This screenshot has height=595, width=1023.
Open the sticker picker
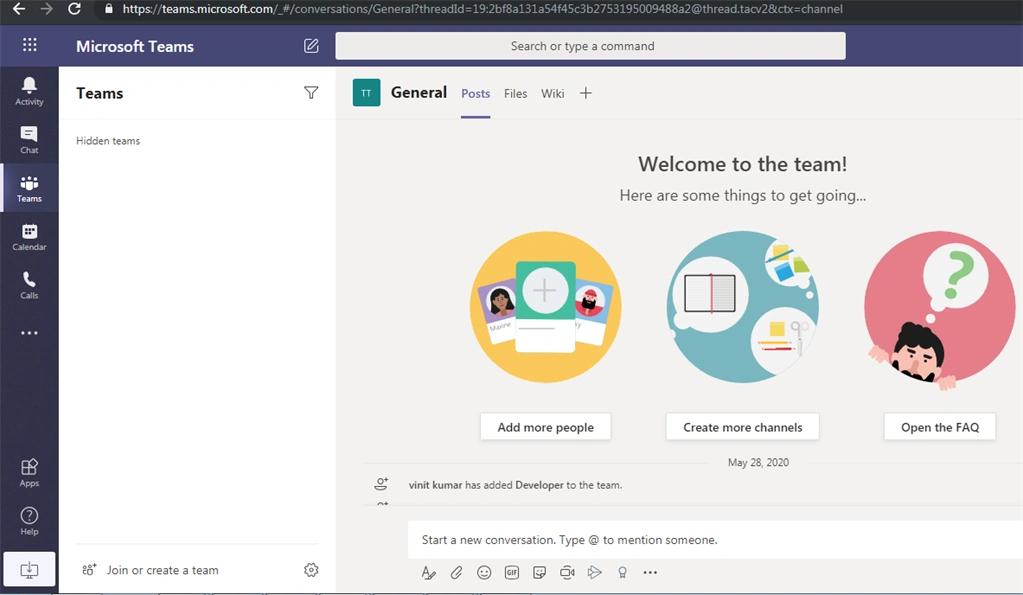click(540, 572)
